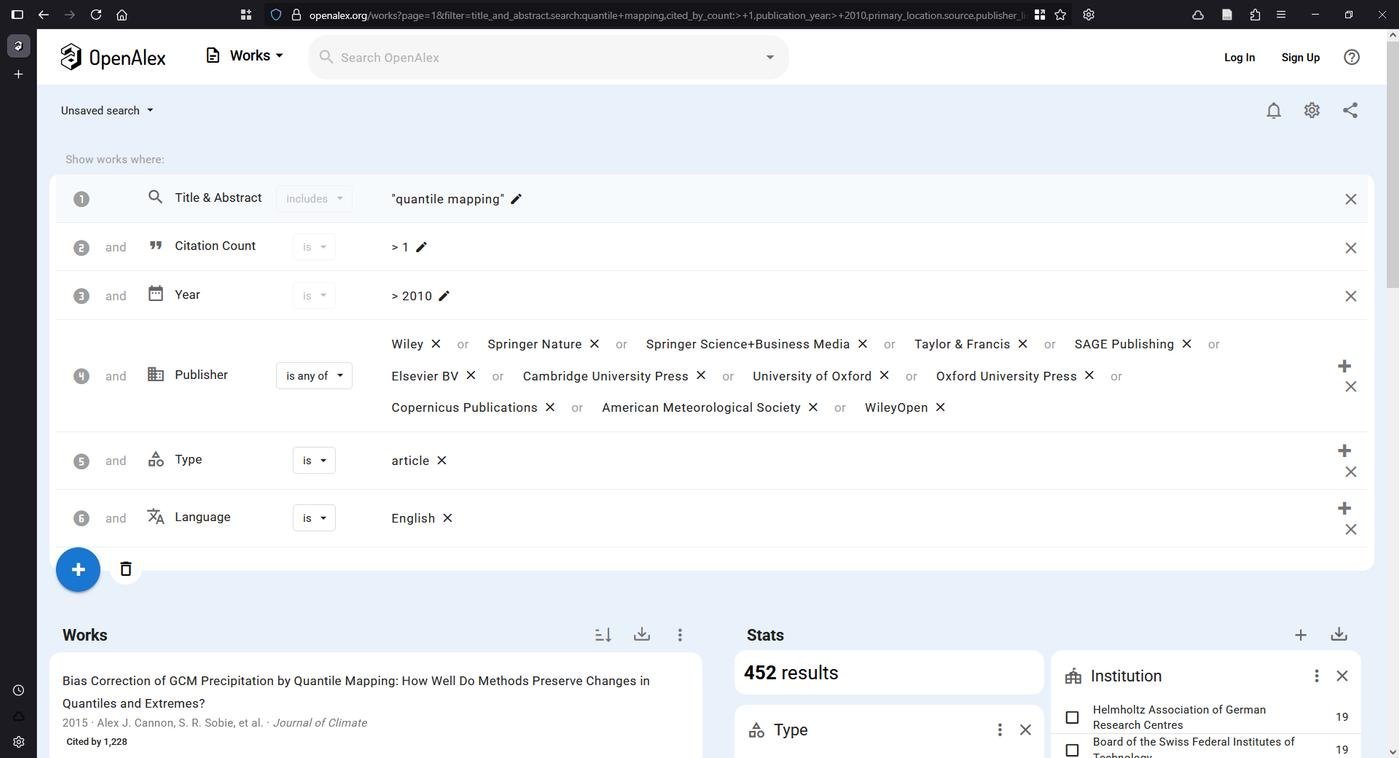1400x758 pixels.
Task: Remove the Copernicus Publications chip
Action: coord(550,407)
